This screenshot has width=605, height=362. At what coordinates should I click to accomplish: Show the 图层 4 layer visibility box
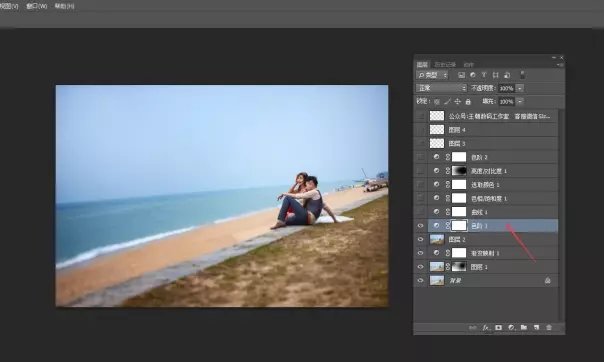(421, 130)
